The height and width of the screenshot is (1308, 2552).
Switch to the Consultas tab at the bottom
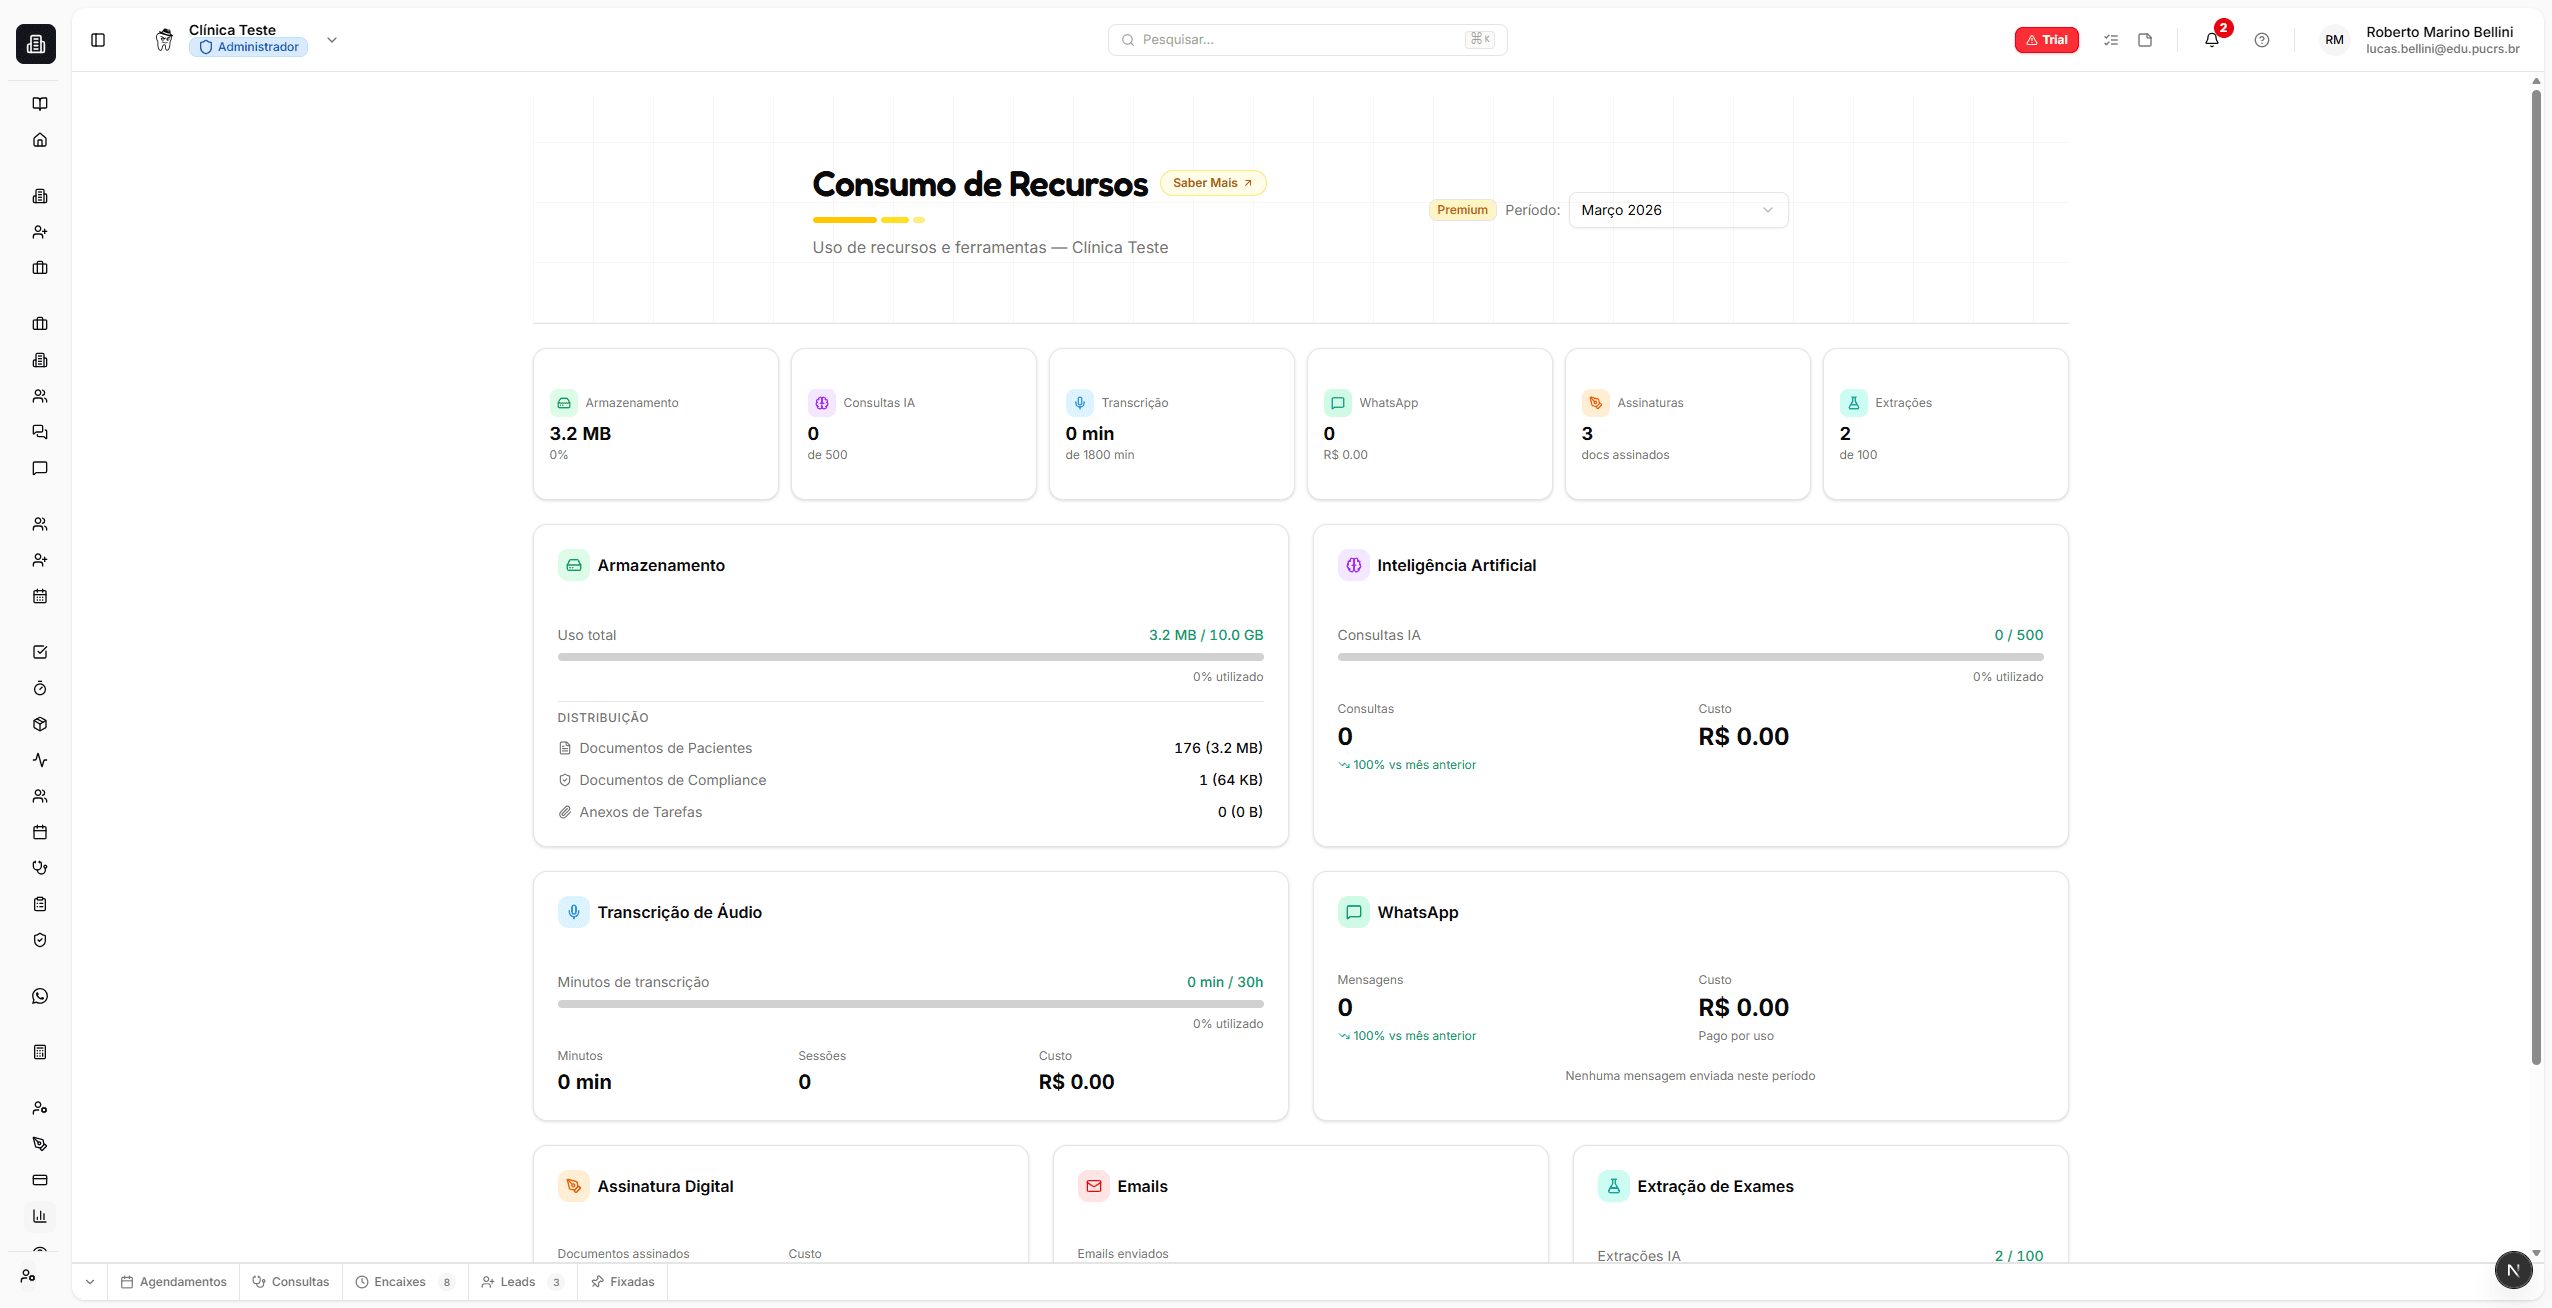click(x=290, y=1281)
